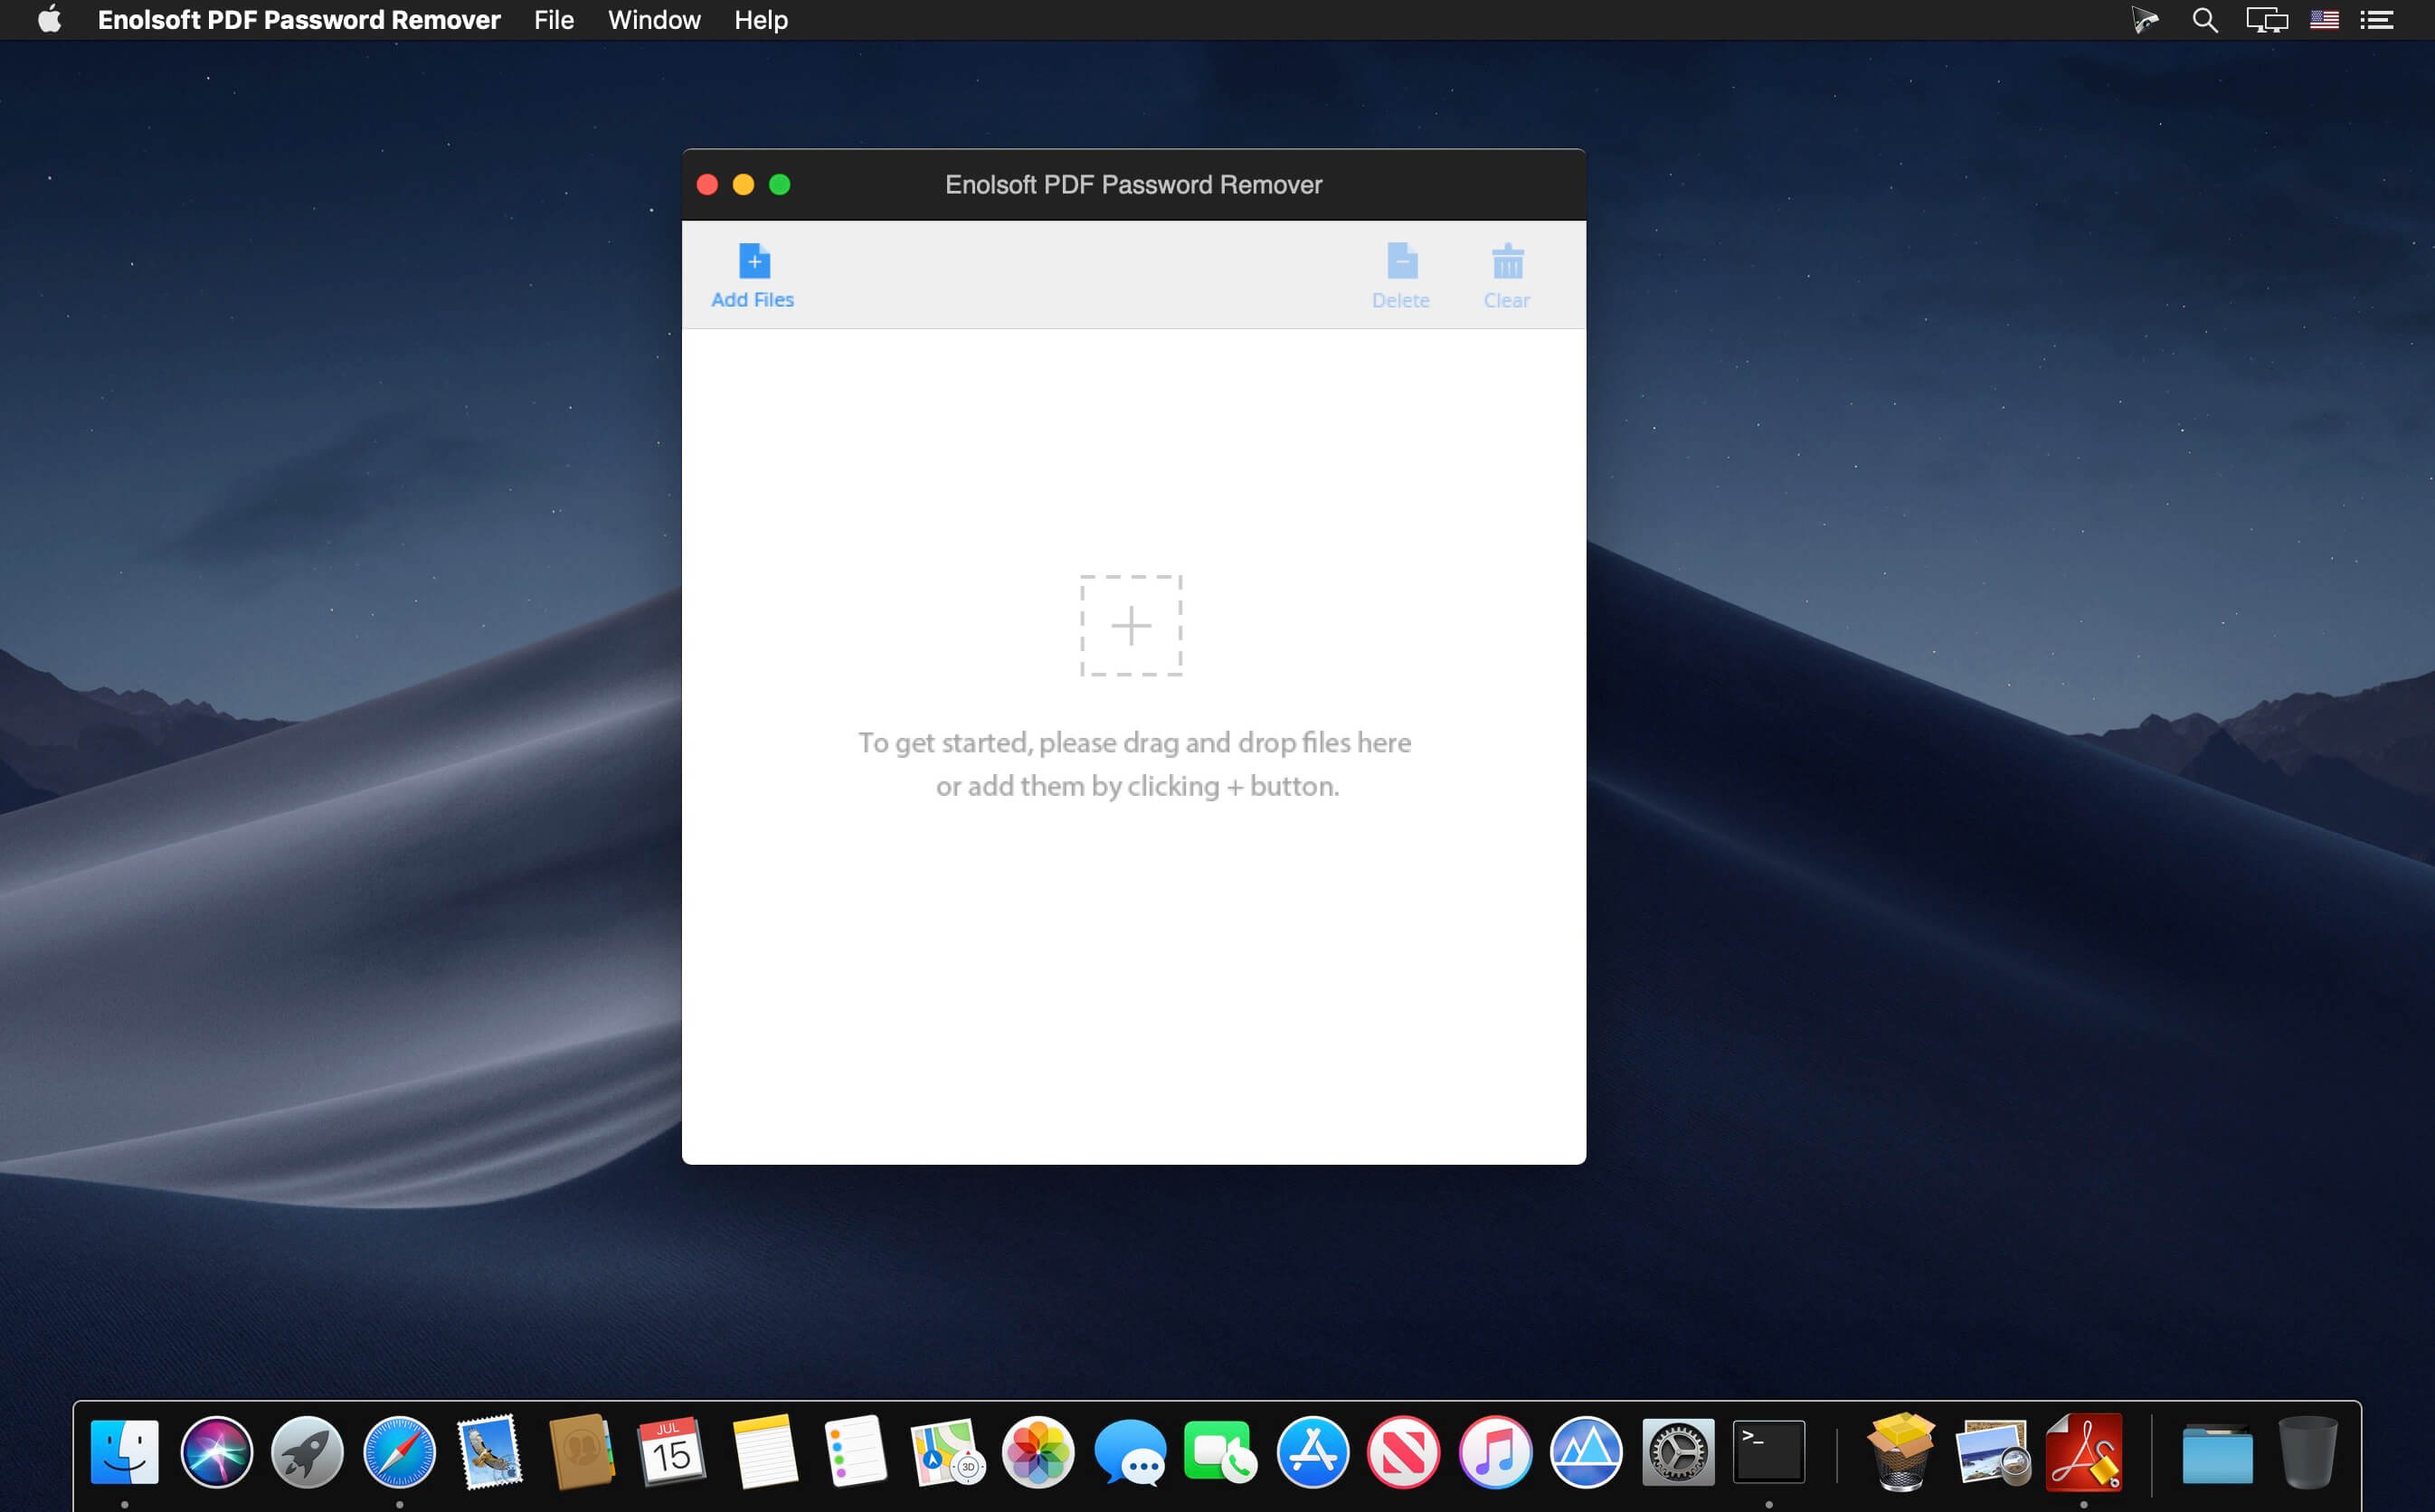This screenshot has height=1512, width=2435.
Task: Open the Help menu
Action: coord(761,20)
